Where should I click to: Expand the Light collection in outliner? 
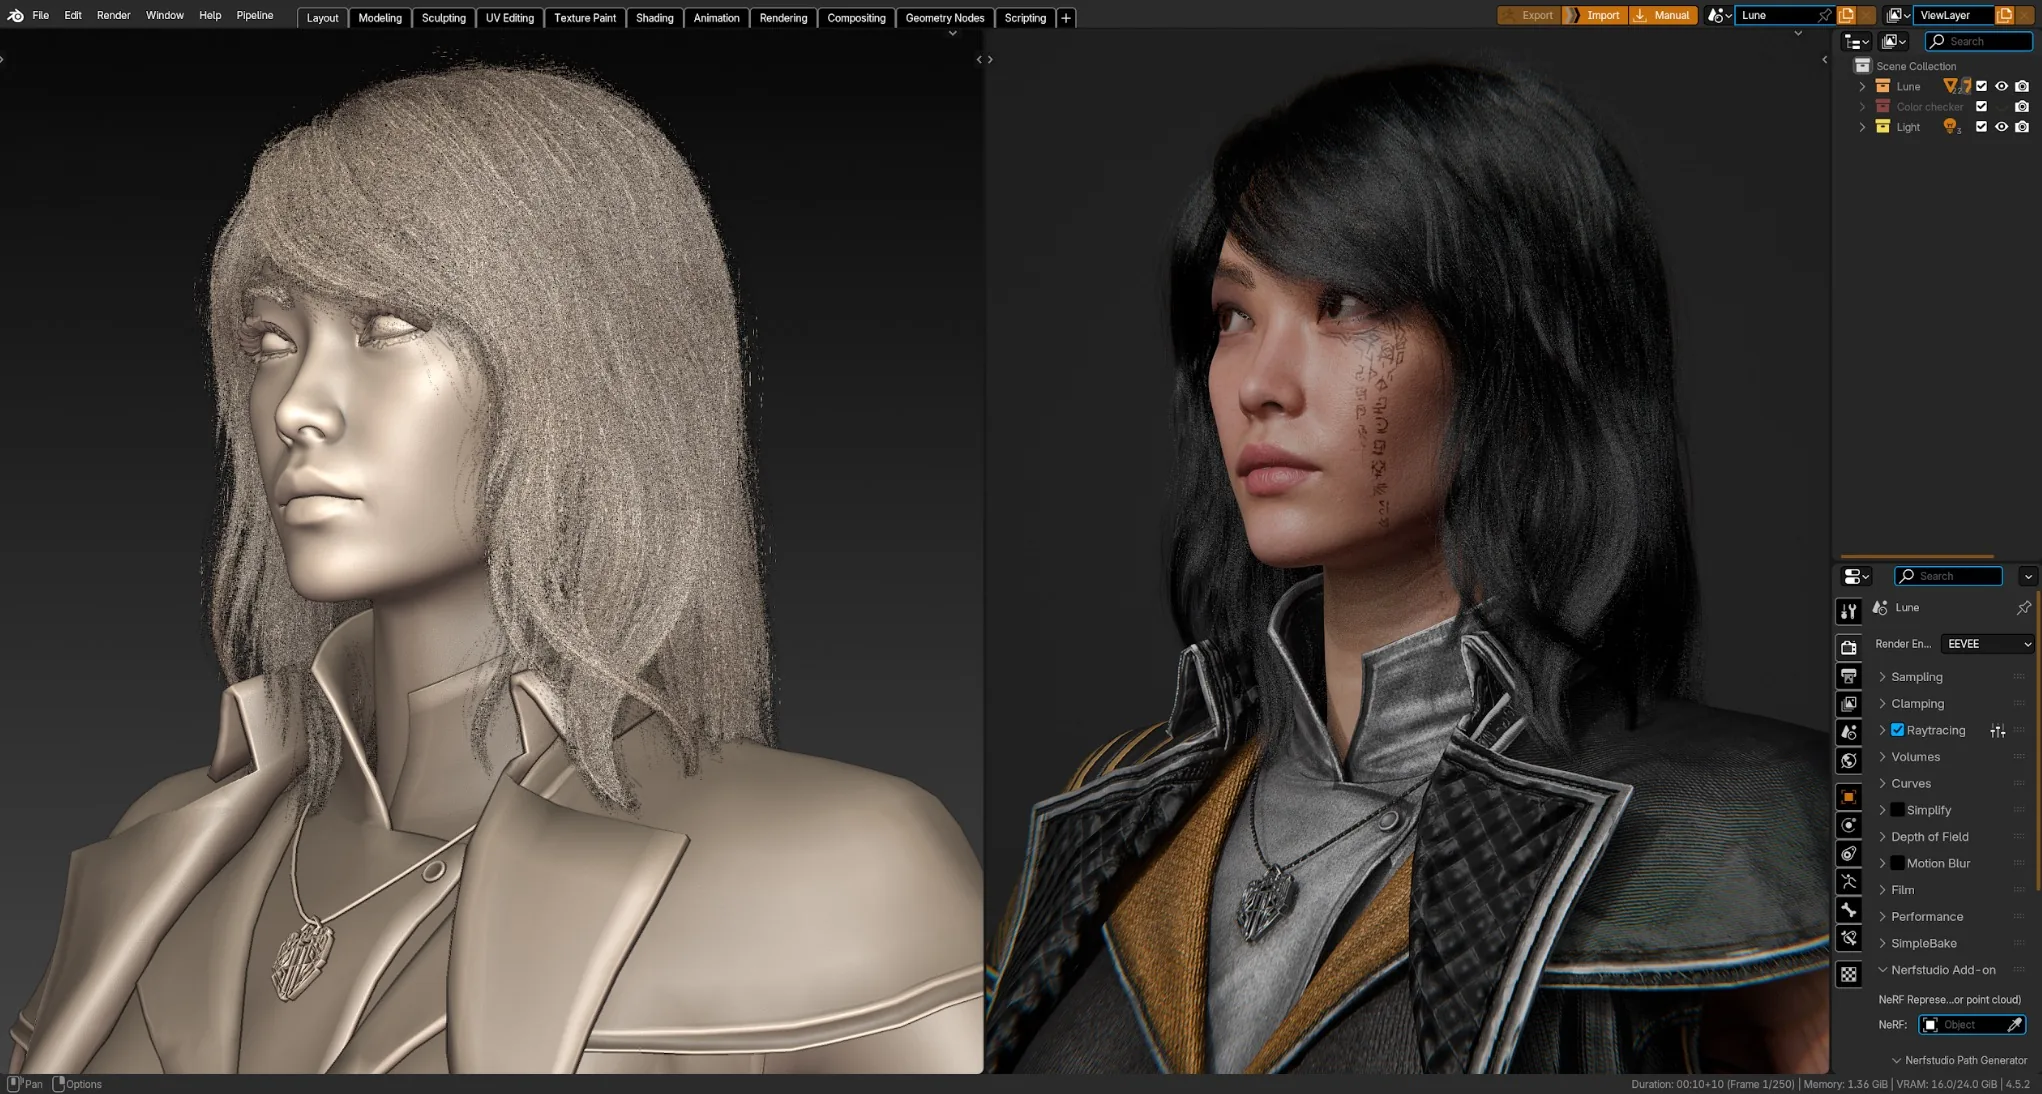(x=1862, y=127)
